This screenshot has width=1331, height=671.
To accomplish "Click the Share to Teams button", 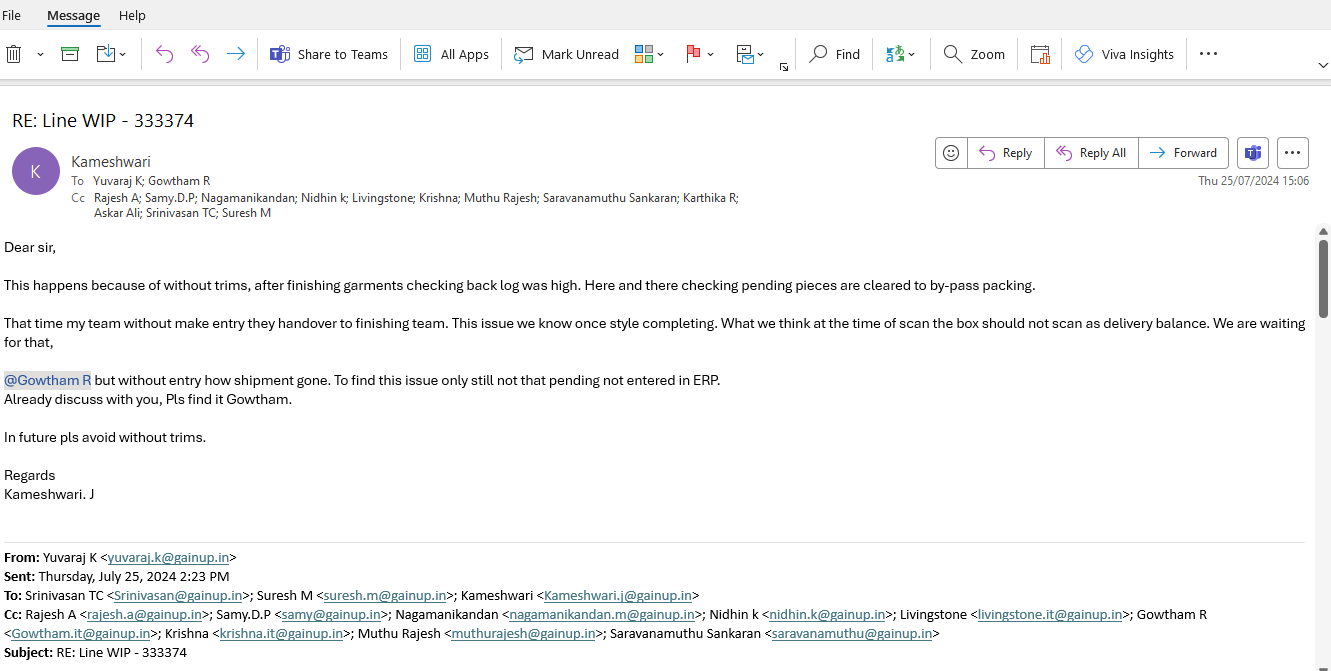I will (x=329, y=54).
